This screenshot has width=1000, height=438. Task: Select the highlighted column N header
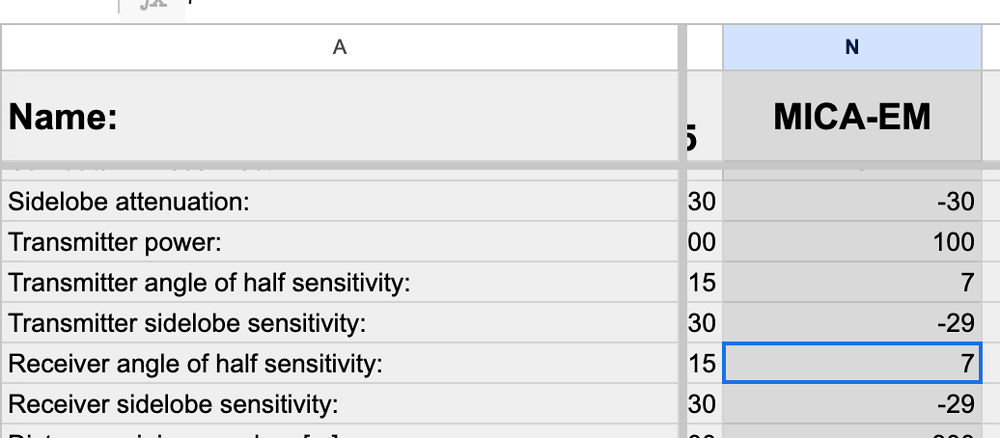click(852, 47)
